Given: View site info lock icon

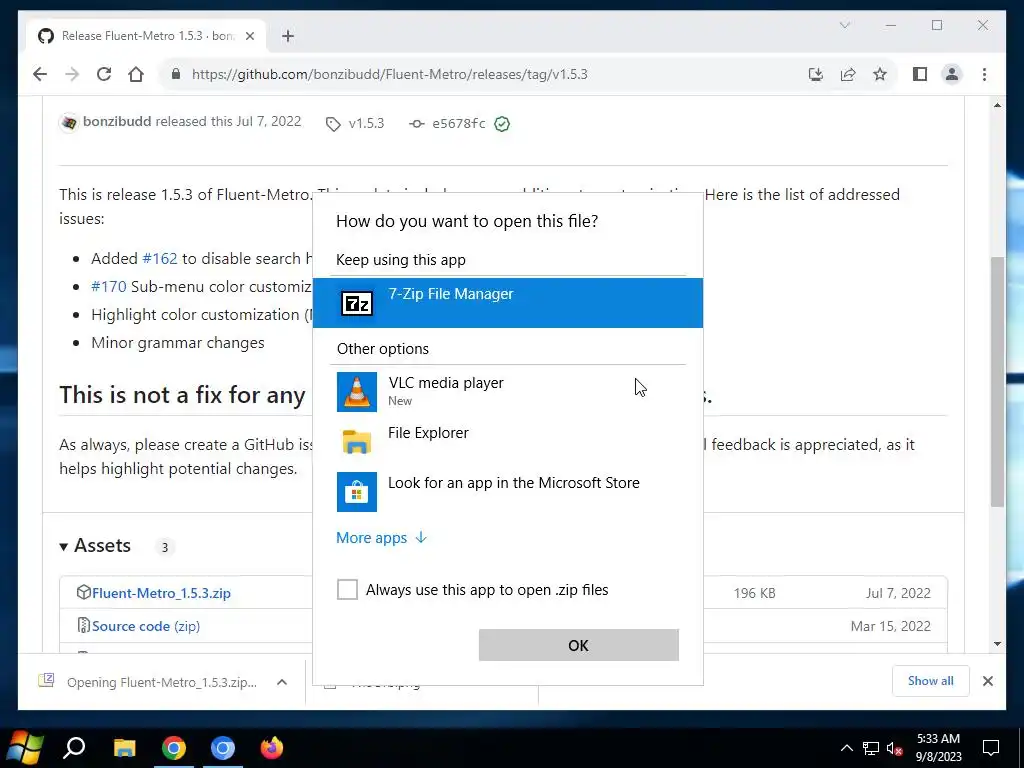Looking at the screenshot, I should coord(176,74).
